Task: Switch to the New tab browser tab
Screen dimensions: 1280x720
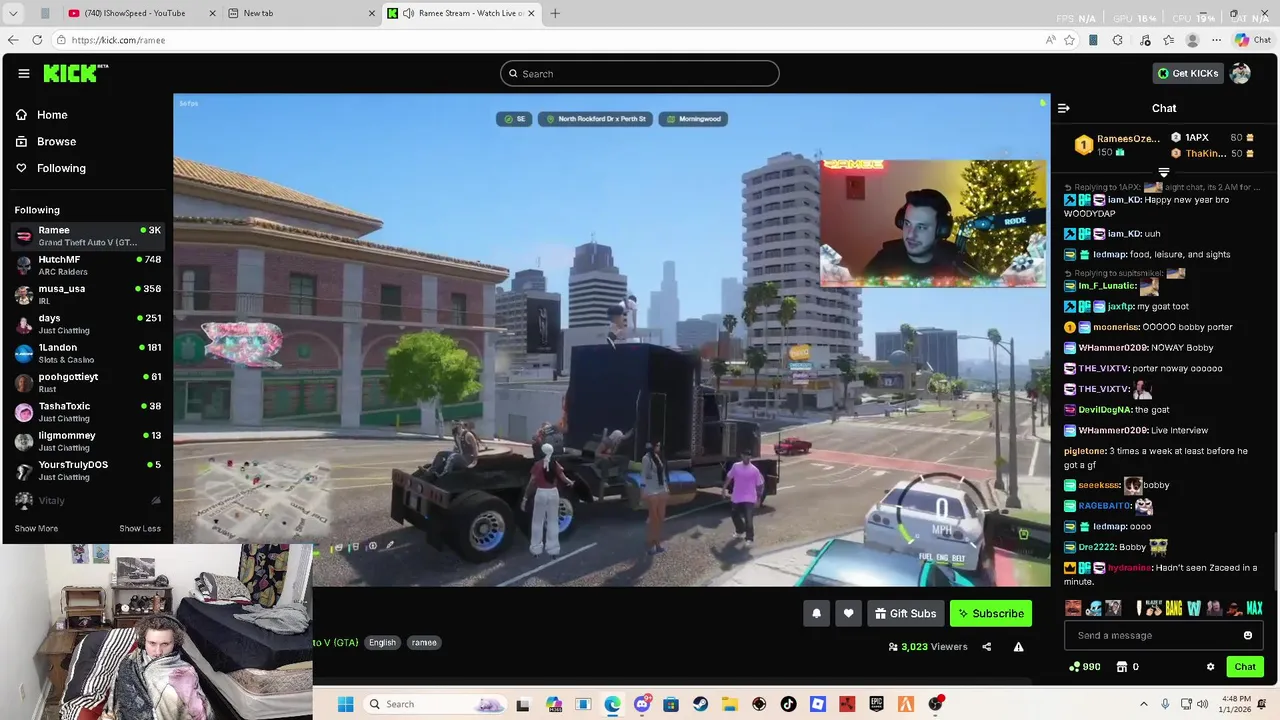Action: tap(300, 13)
